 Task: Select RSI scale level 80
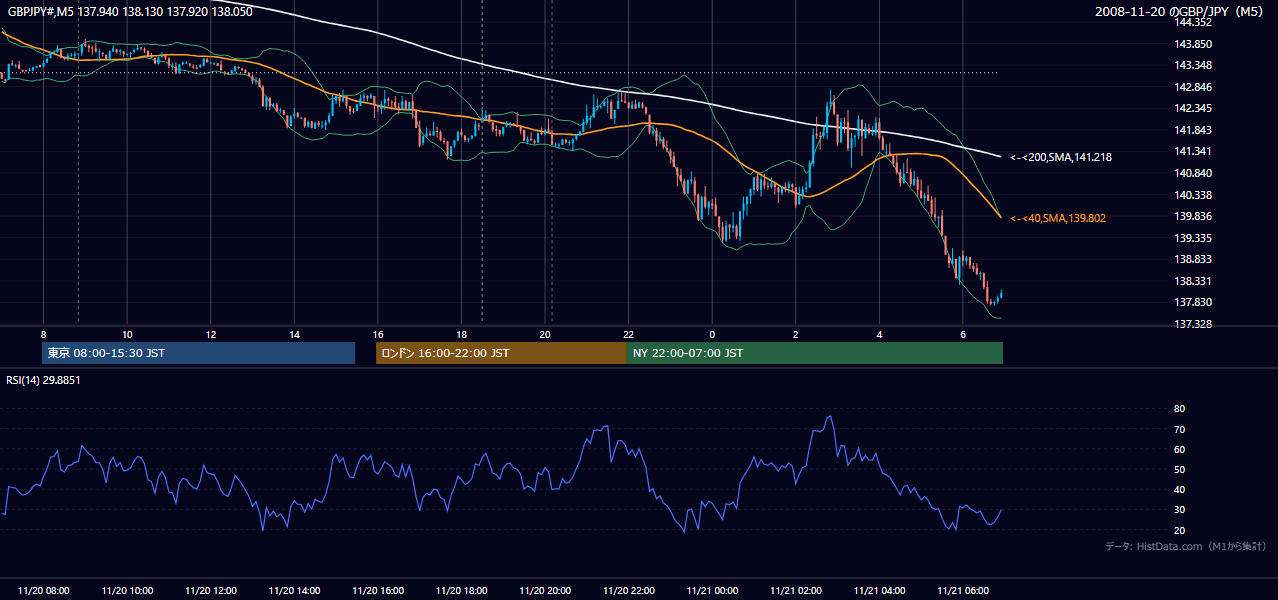1180,409
